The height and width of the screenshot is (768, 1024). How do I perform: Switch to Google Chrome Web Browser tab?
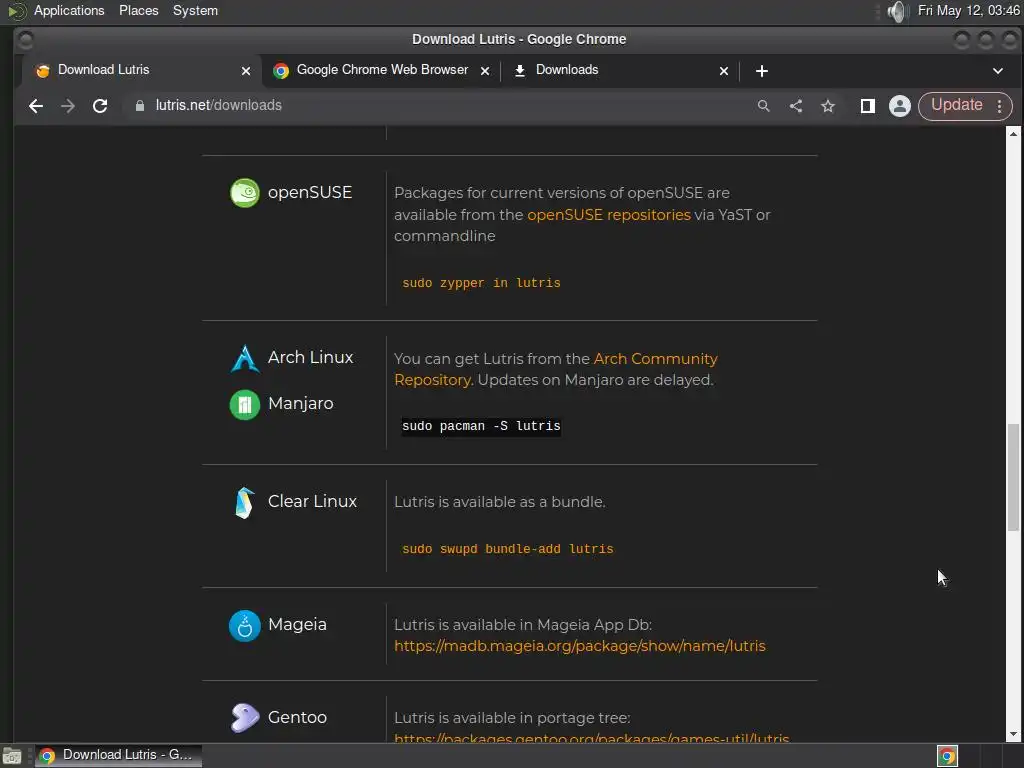pos(382,70)
